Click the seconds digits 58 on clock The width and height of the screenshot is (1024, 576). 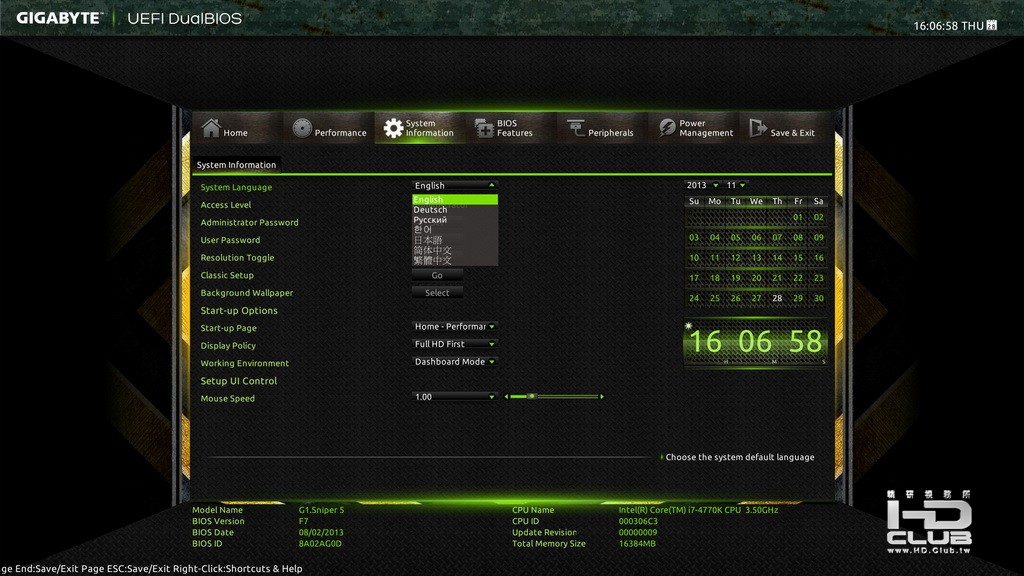(805, 342)
